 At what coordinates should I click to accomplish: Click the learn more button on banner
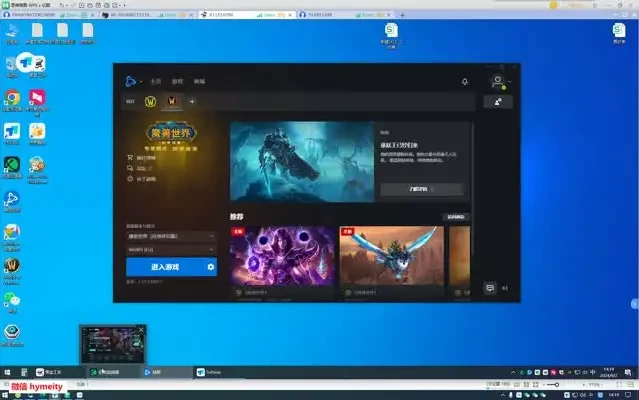(421, 188)
